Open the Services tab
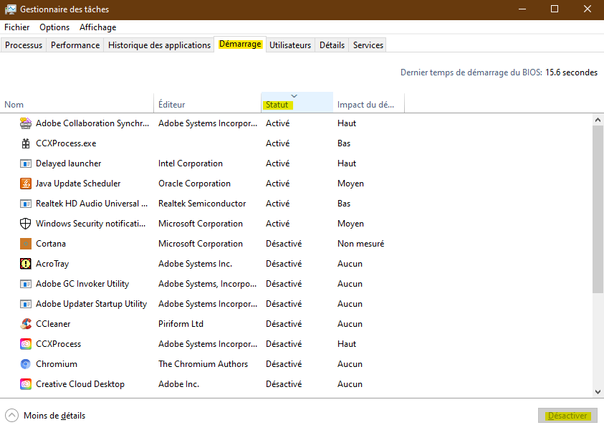 click(x=368, y=45)
